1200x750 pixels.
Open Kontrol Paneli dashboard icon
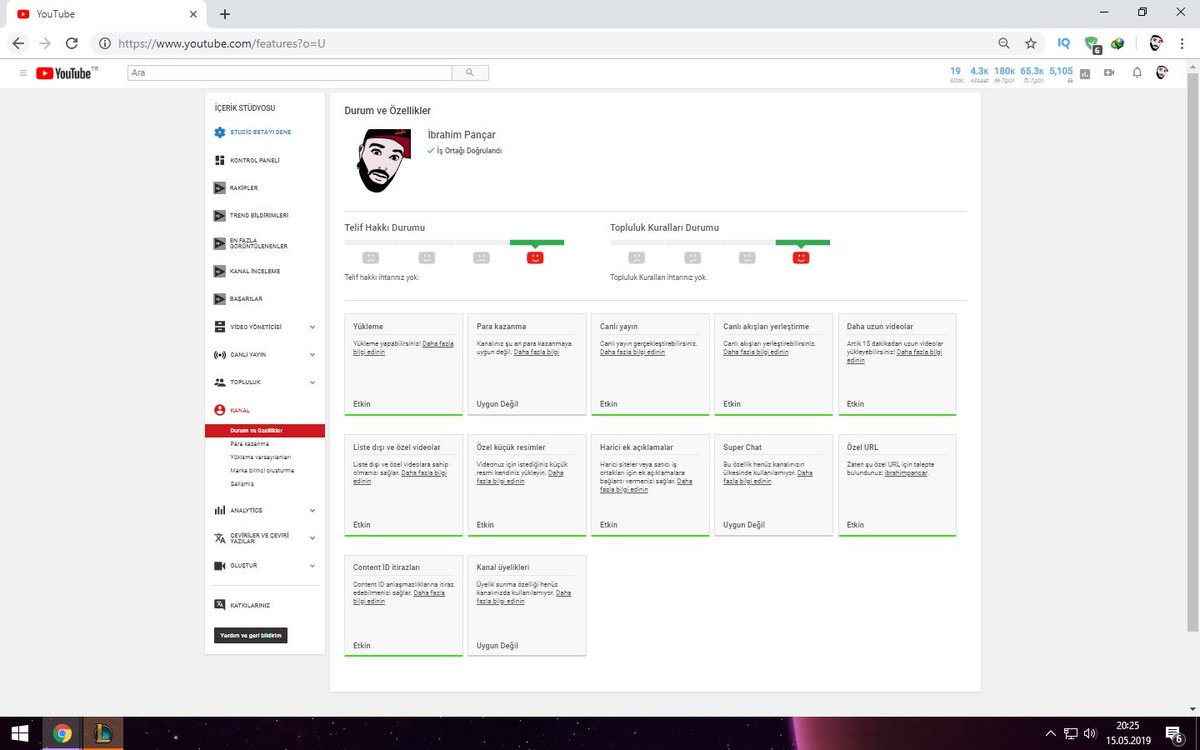[x=220, y=160]
